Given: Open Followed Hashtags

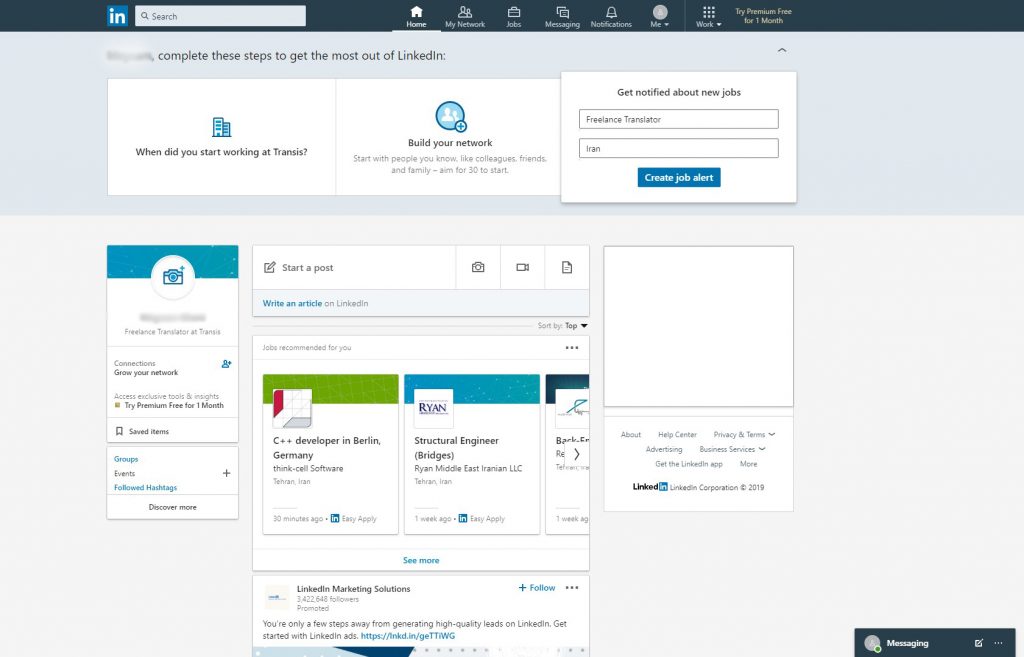Looking at the screenshot, I should coord(146,488).
